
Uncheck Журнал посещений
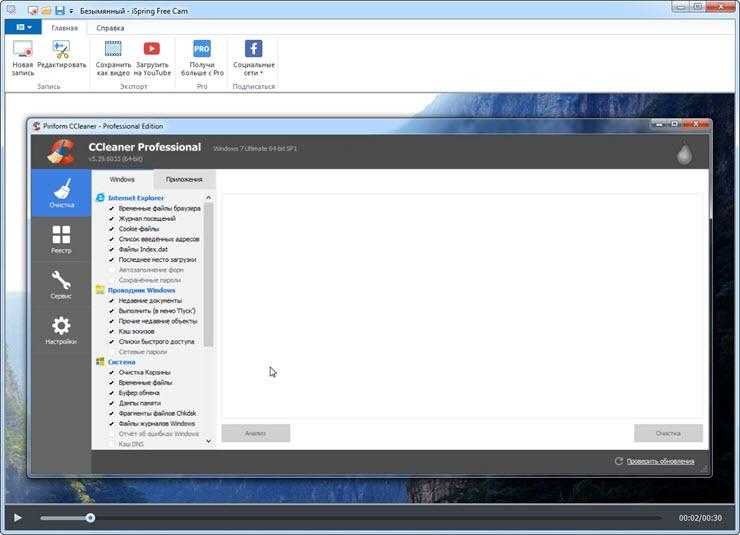click(112, 218)
